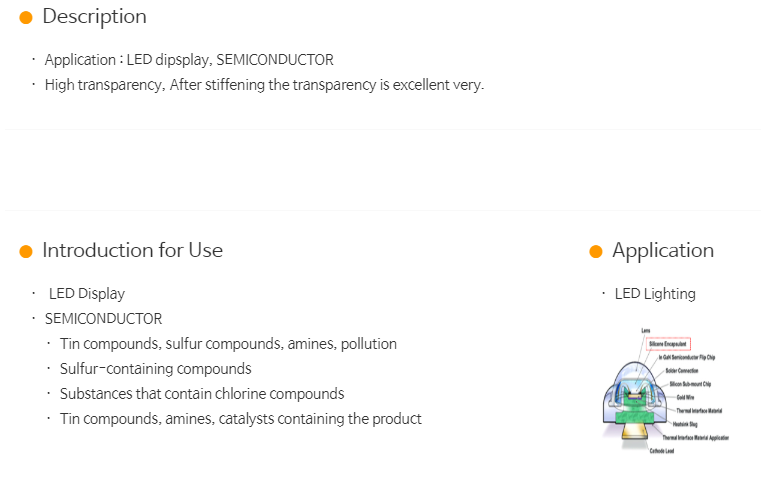Screen dimensions: 761x497
Task: Click the Tin compounds, sulfur compounds line
Action: 229,344
